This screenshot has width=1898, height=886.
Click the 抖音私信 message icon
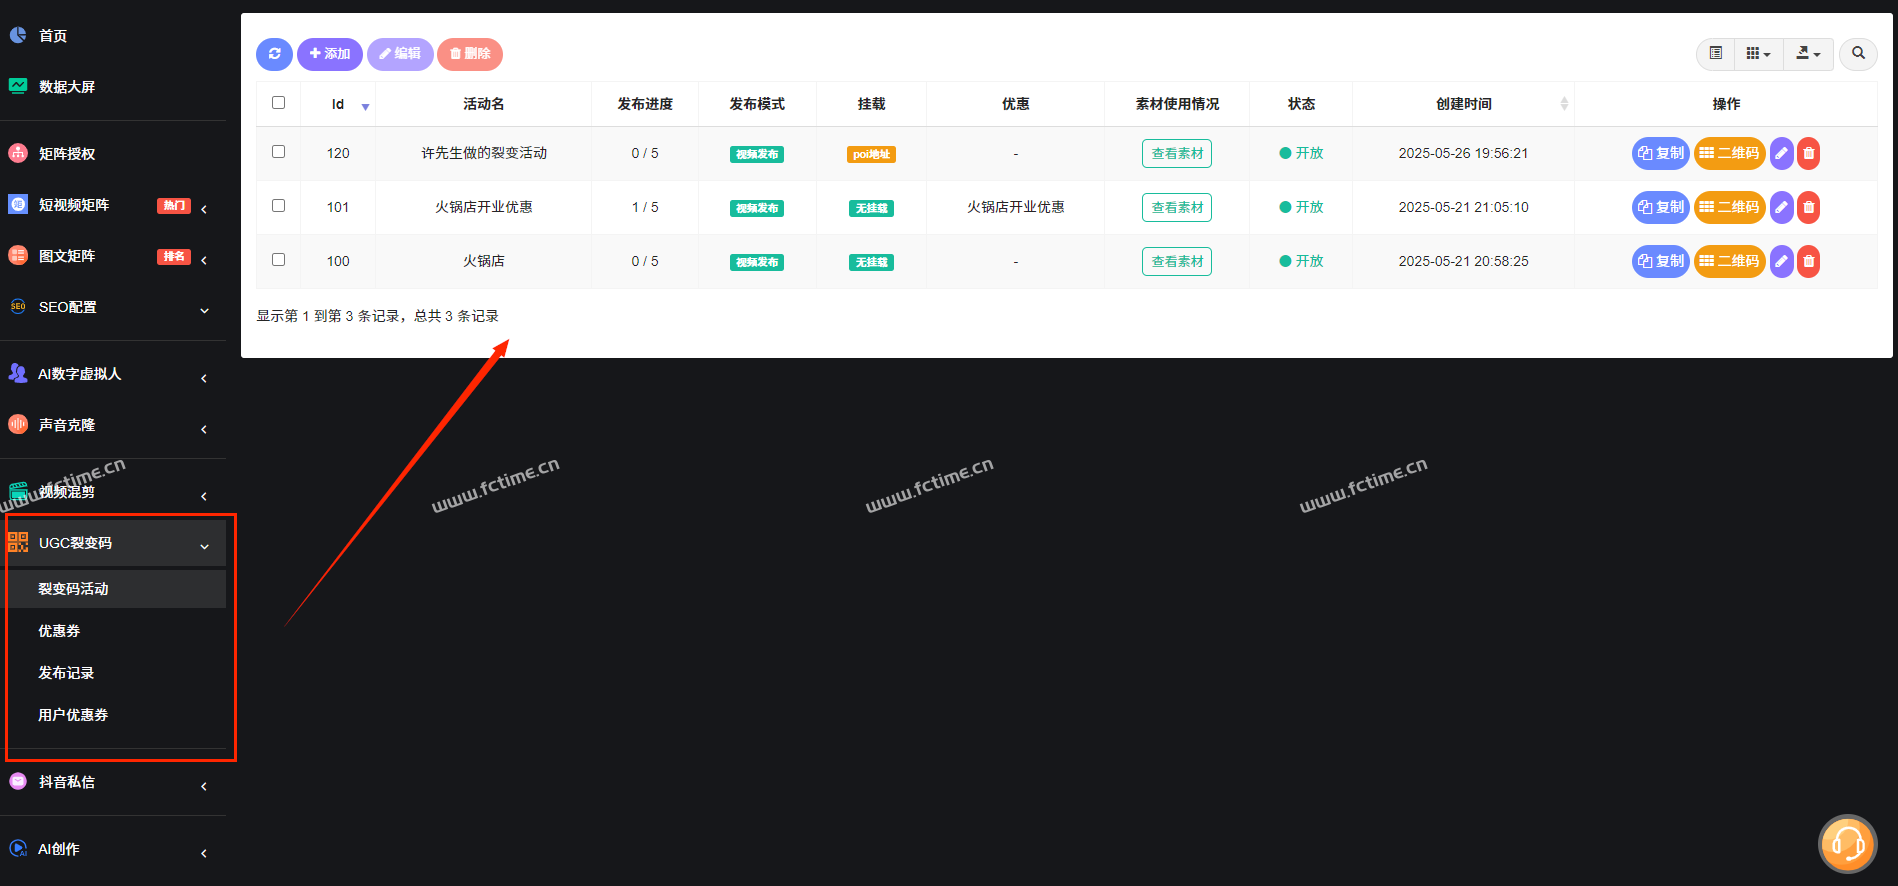18,781
